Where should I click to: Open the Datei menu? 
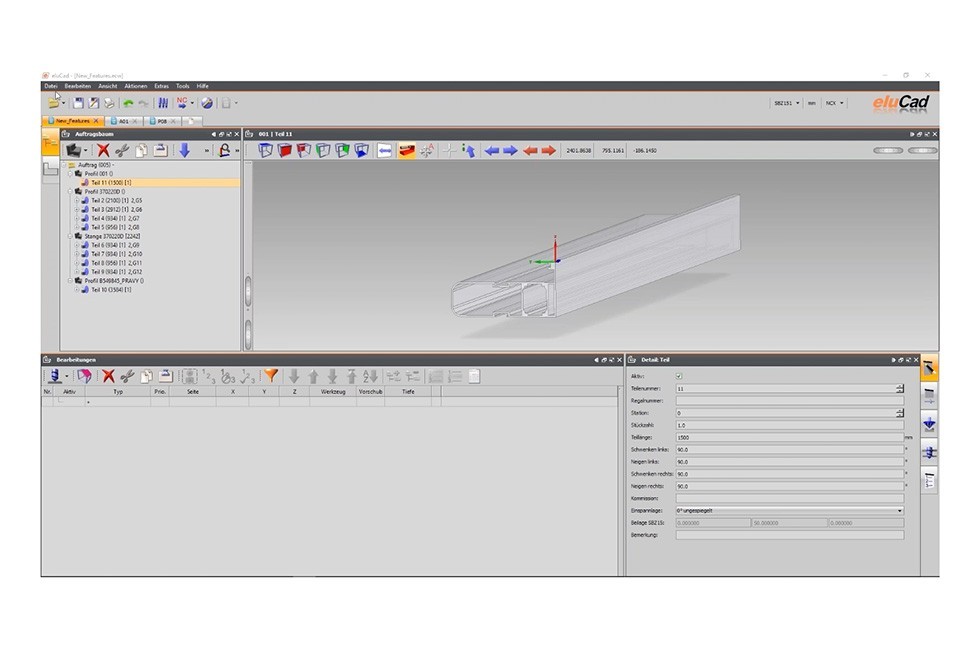51,86
